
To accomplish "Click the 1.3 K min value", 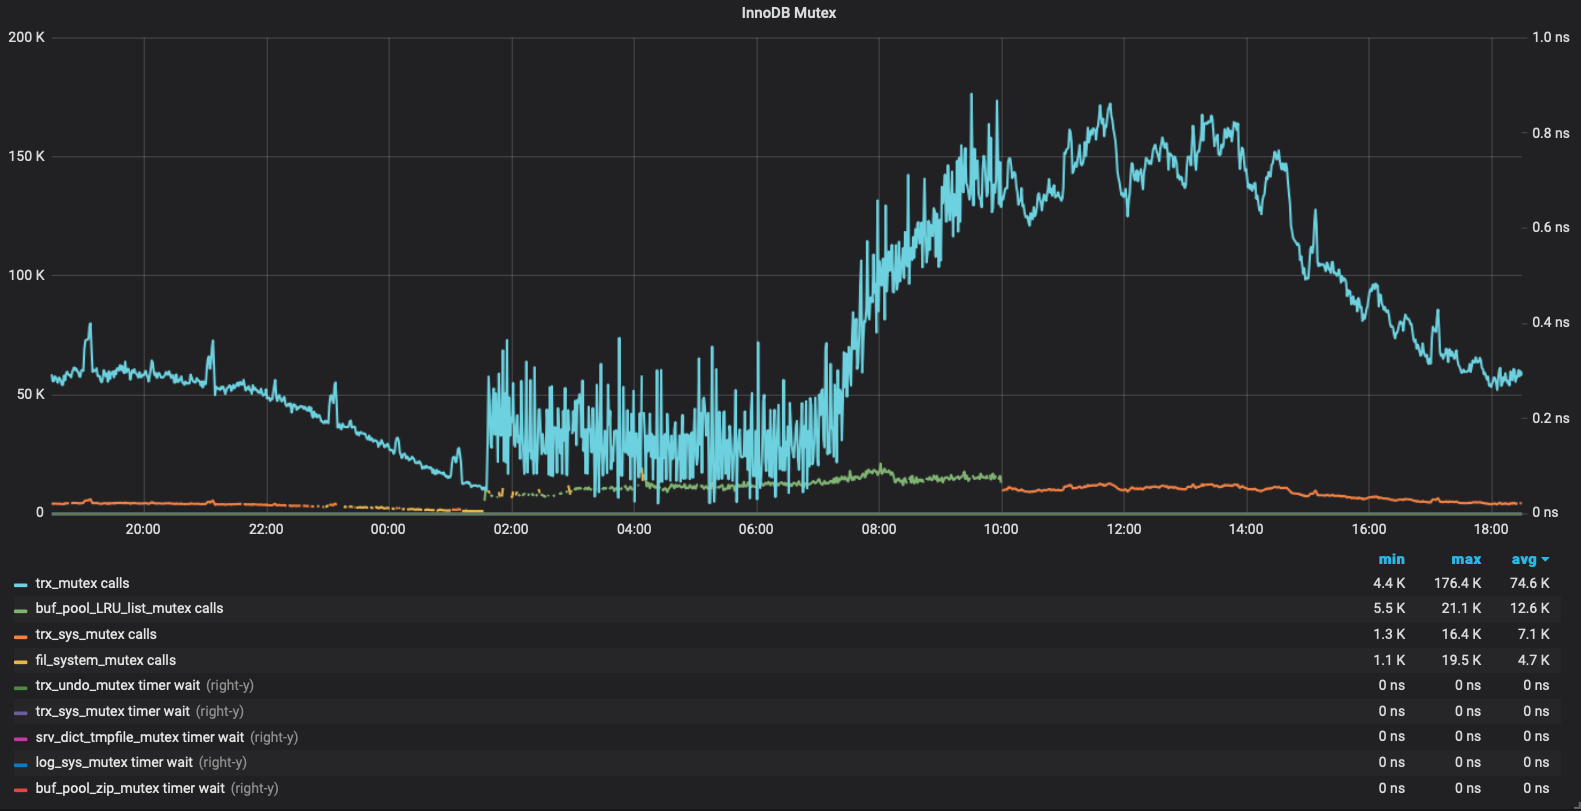I will (x=1389, y=634).
